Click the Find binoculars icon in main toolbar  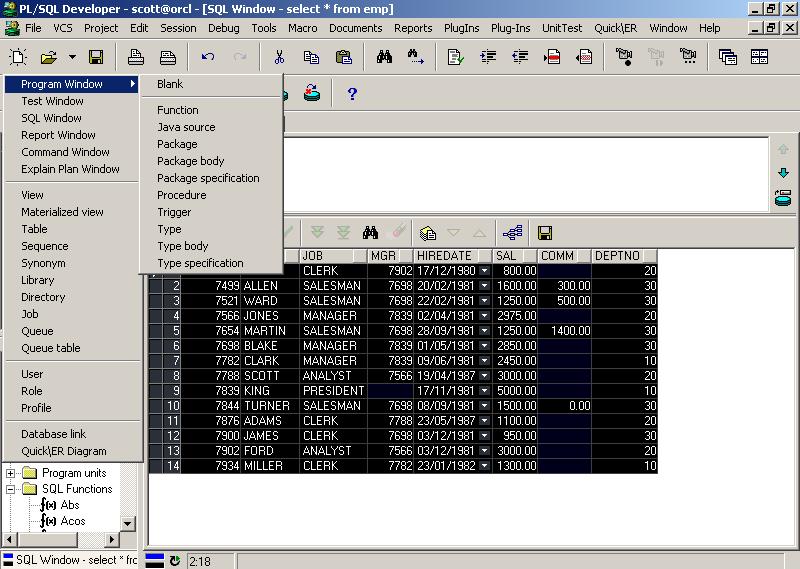[x=384, y=57]
